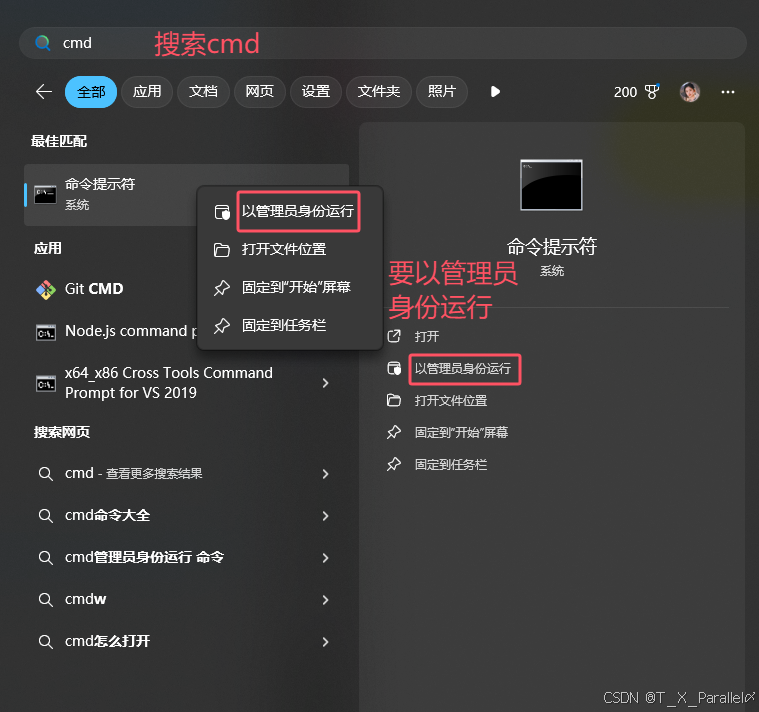Select the 全部 filter tab
Image resolution: width=759 pixels, height=712 pixels.
pos(91,91)
